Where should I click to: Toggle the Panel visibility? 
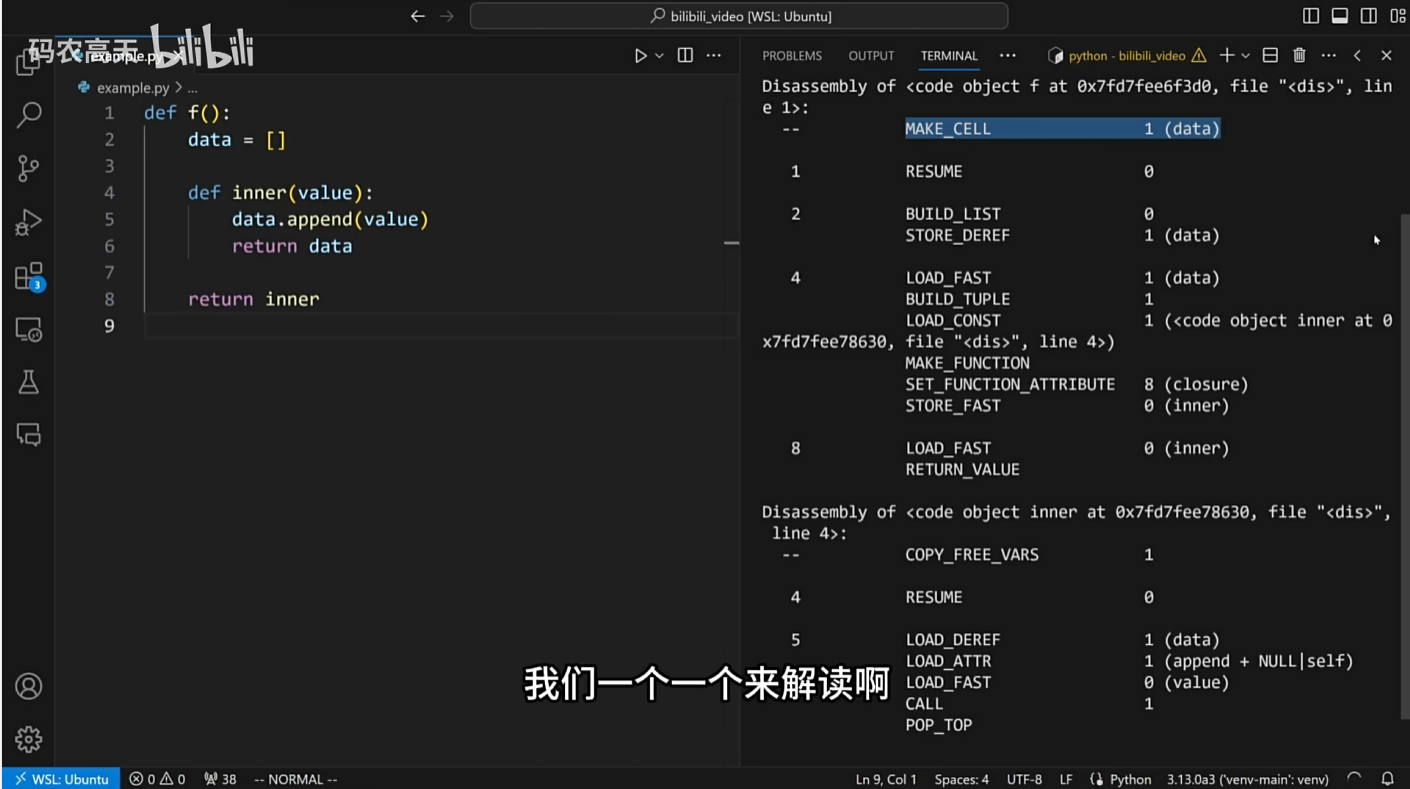coord(1339,16)
